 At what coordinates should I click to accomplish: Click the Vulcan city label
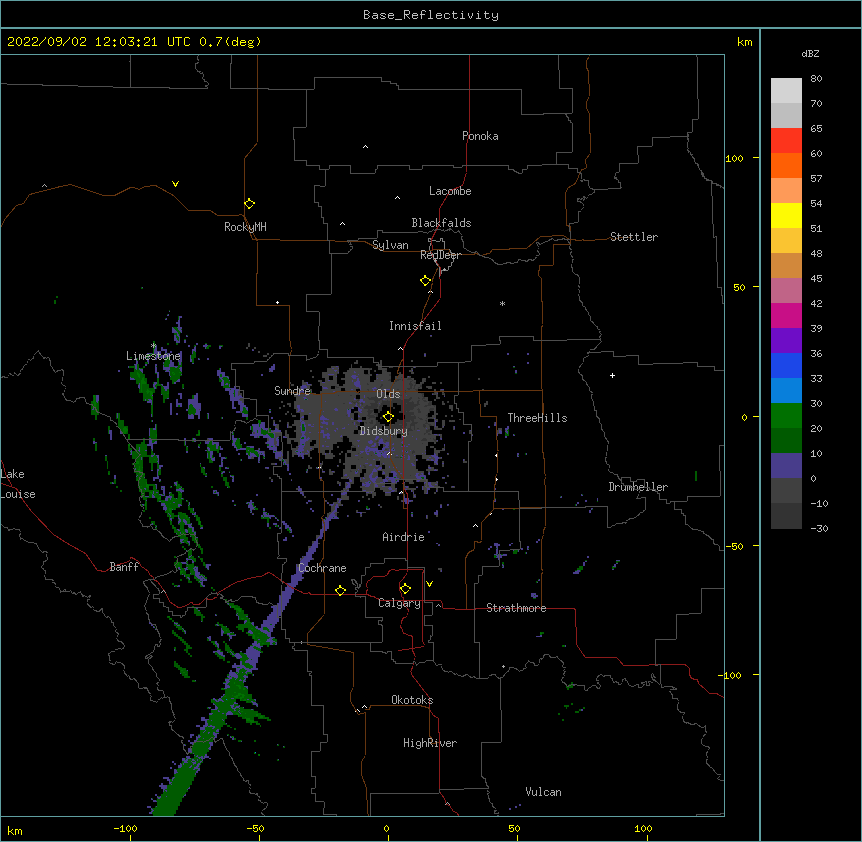[x=543, y=792]
